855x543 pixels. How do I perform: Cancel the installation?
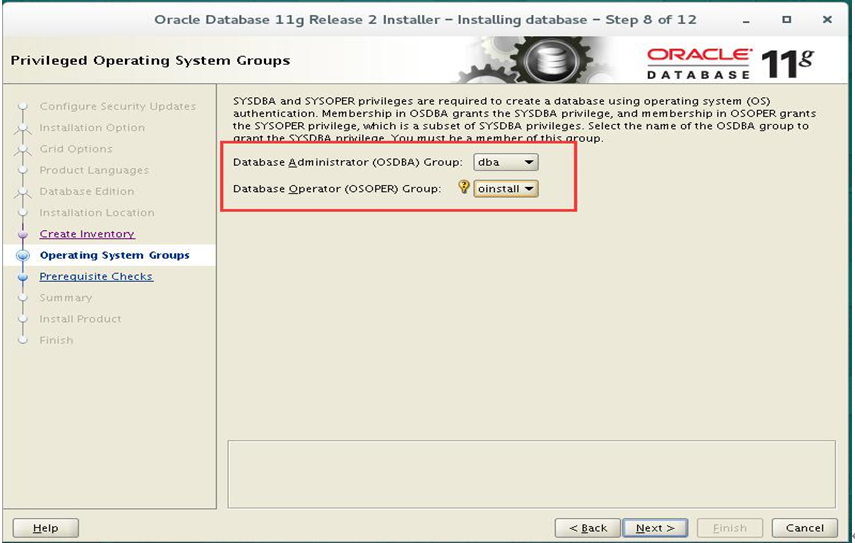804,528
